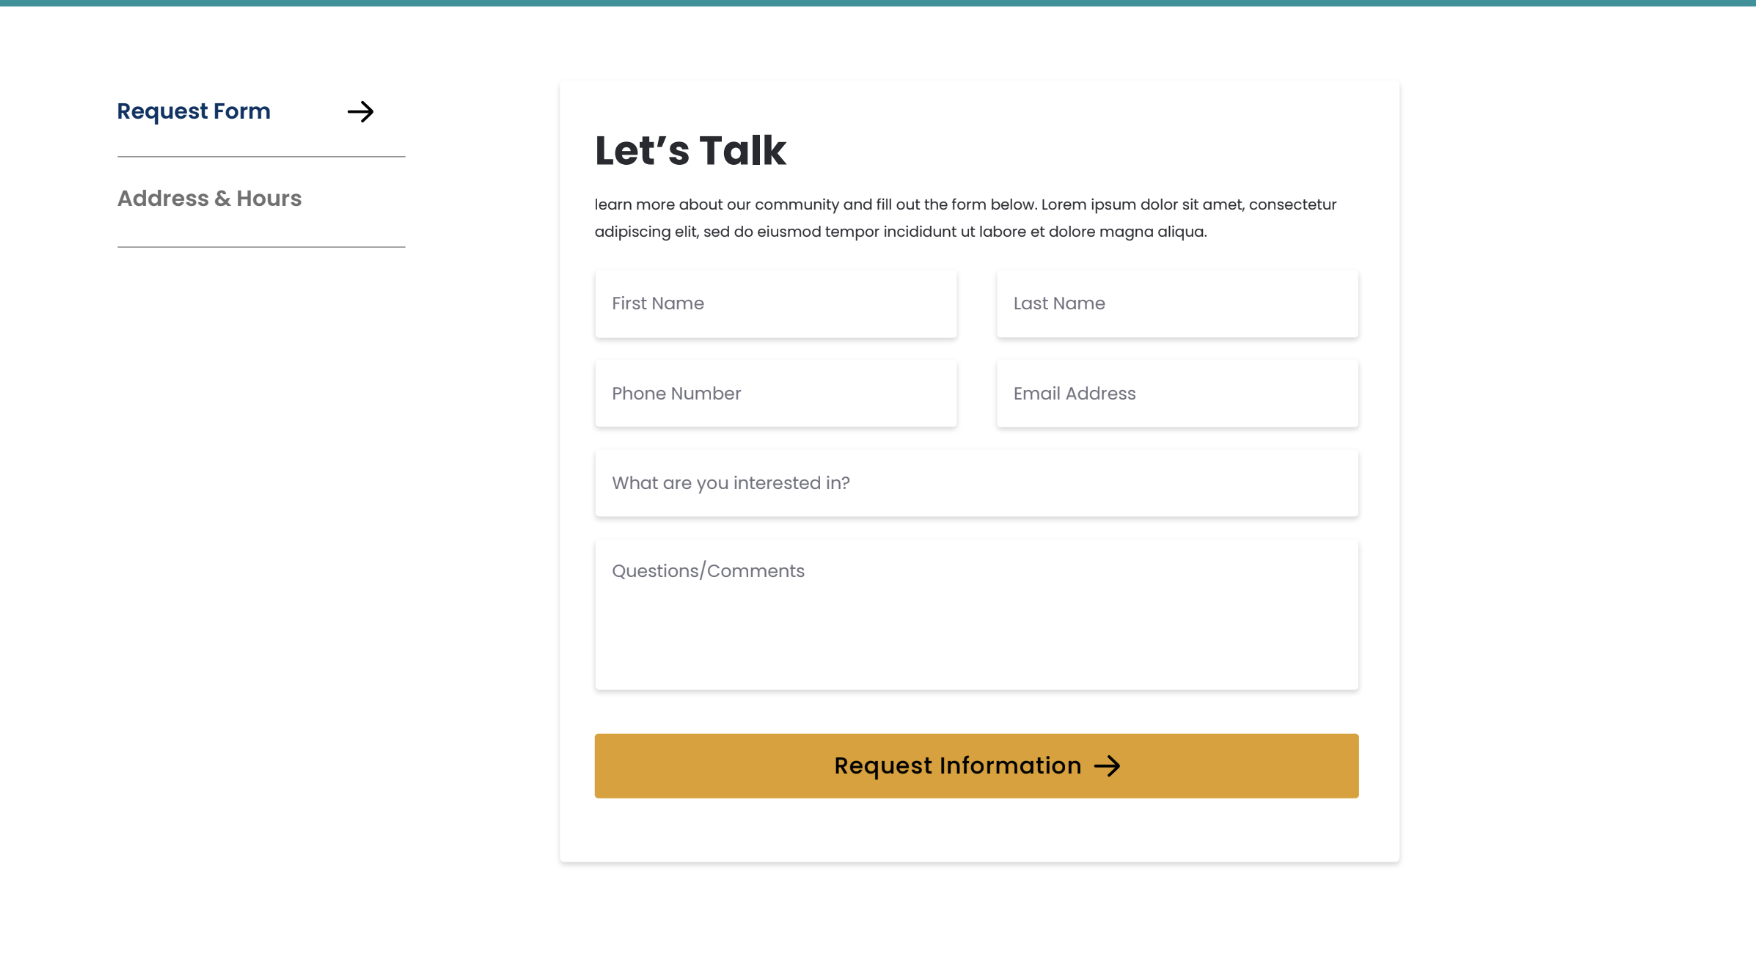The width and height of the screenshot is (1756, 968).
Task: Focus the First Name field
Action: tap(775, 304)
